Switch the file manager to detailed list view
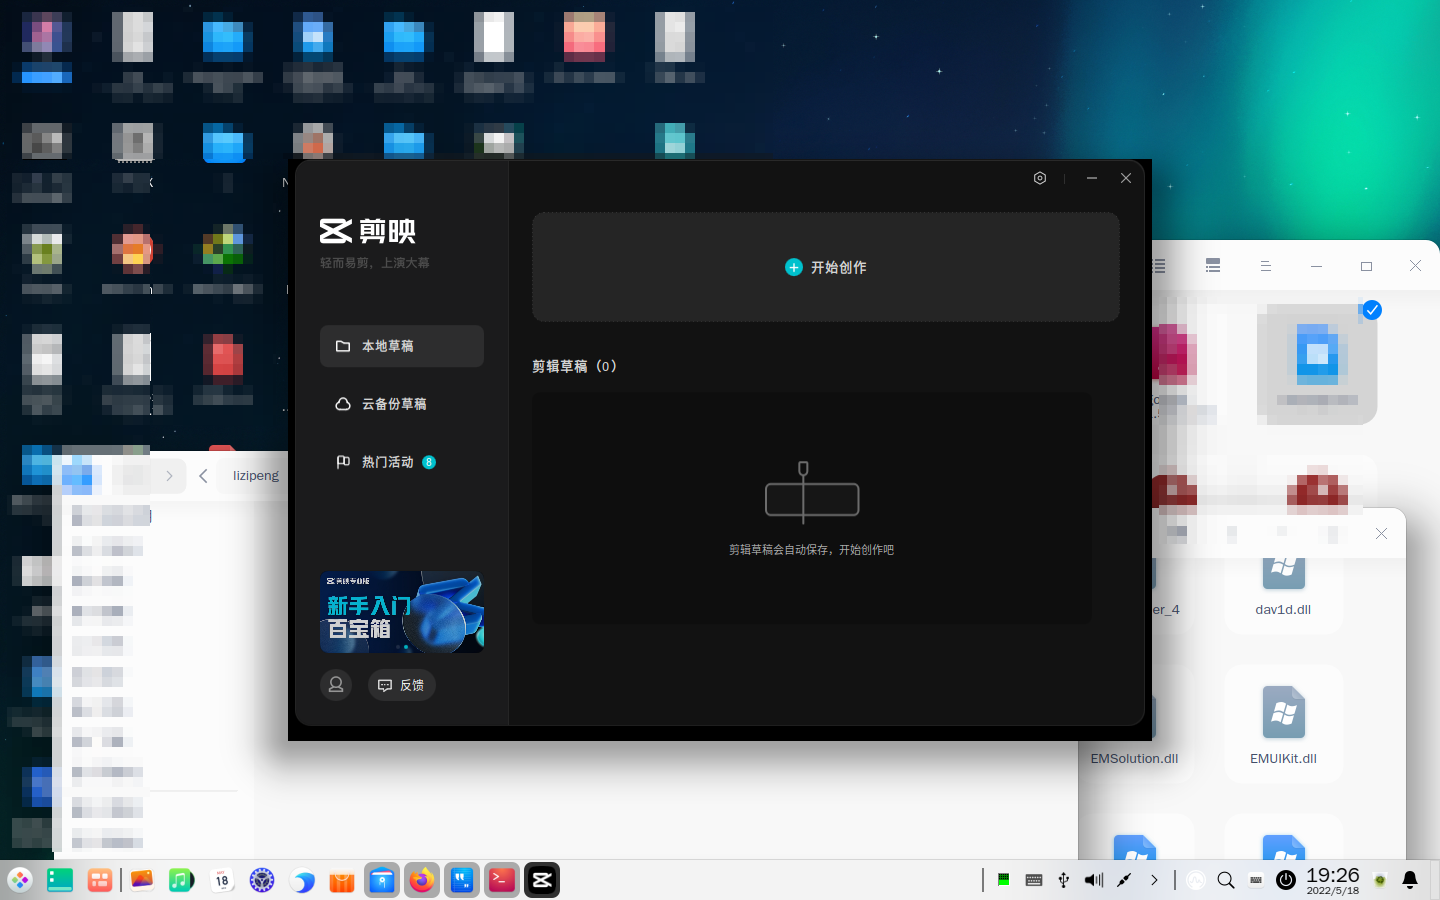The image size is (1440, 900). pyautogui.click(x=1212, y=266)
